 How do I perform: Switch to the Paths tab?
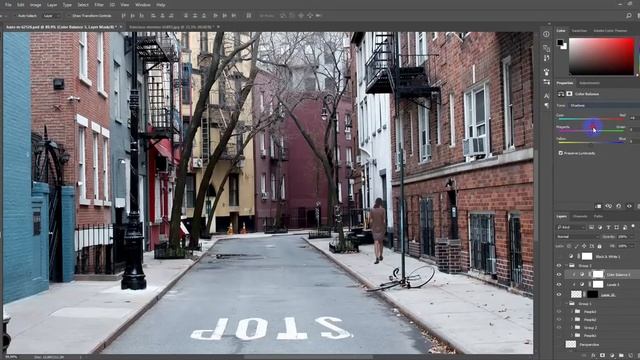(598, 216)
